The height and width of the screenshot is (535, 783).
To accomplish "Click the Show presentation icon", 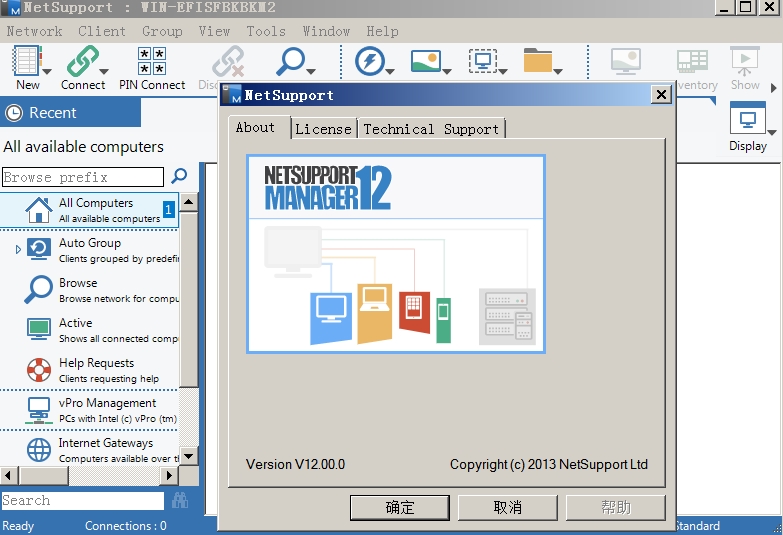I will coord(745,61).
